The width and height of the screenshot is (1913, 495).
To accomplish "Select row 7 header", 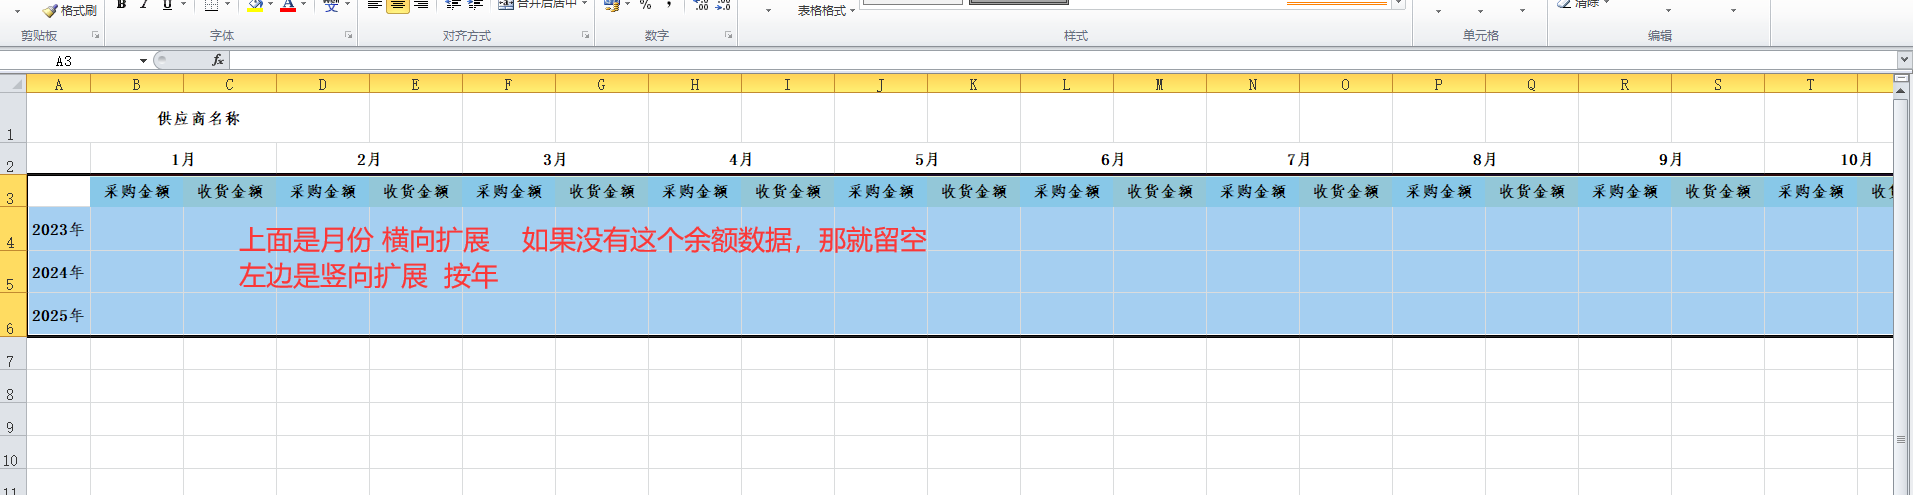I will pyautogui.click(x=12, y=360).
